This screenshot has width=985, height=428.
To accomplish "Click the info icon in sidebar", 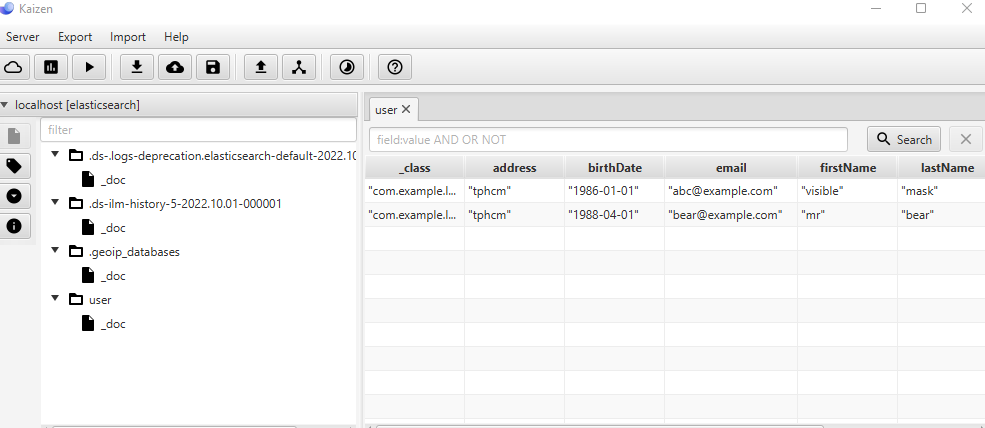I will pos(14,226).
